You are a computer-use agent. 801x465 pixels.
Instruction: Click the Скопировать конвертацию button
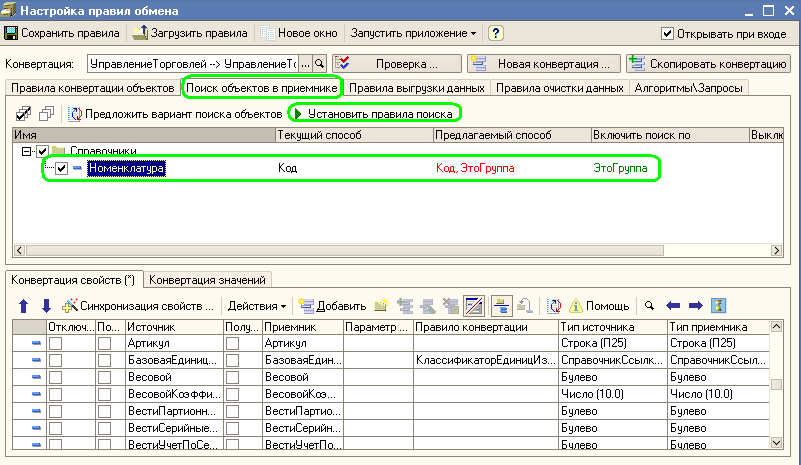click(709, 64)
